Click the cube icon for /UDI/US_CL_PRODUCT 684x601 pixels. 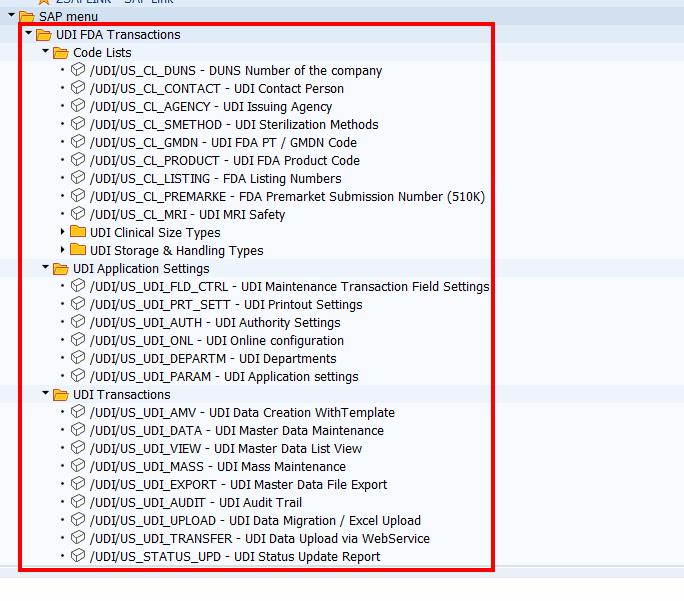[x=78, y=160]
